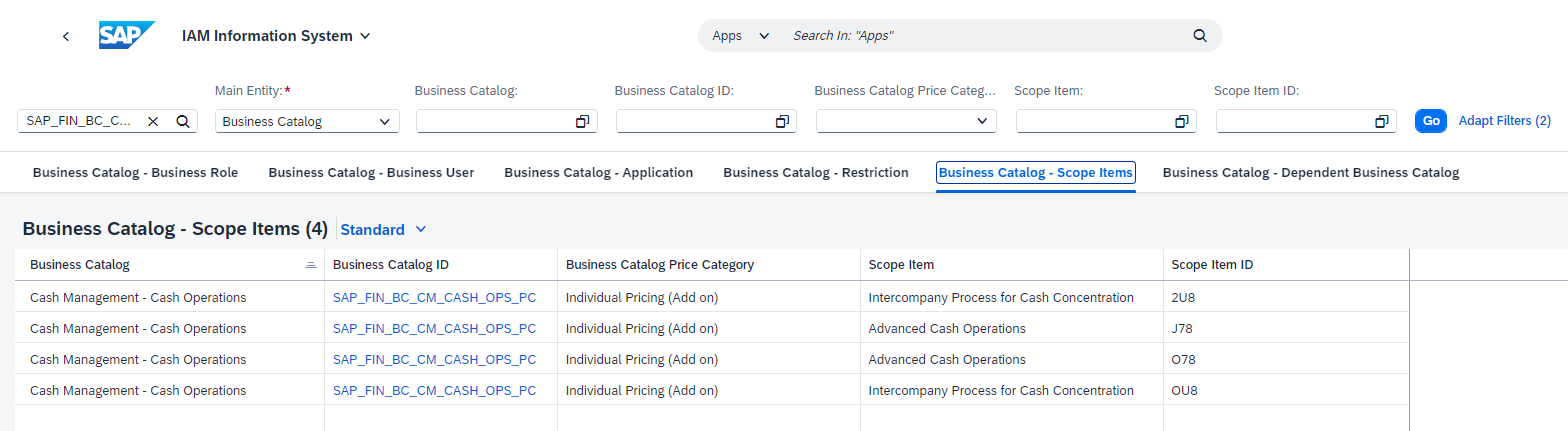Screen dimensions: 1568x431
Task: Open the Apps search category dropdown
Action: pyautogui.click(x=740, y=35)
